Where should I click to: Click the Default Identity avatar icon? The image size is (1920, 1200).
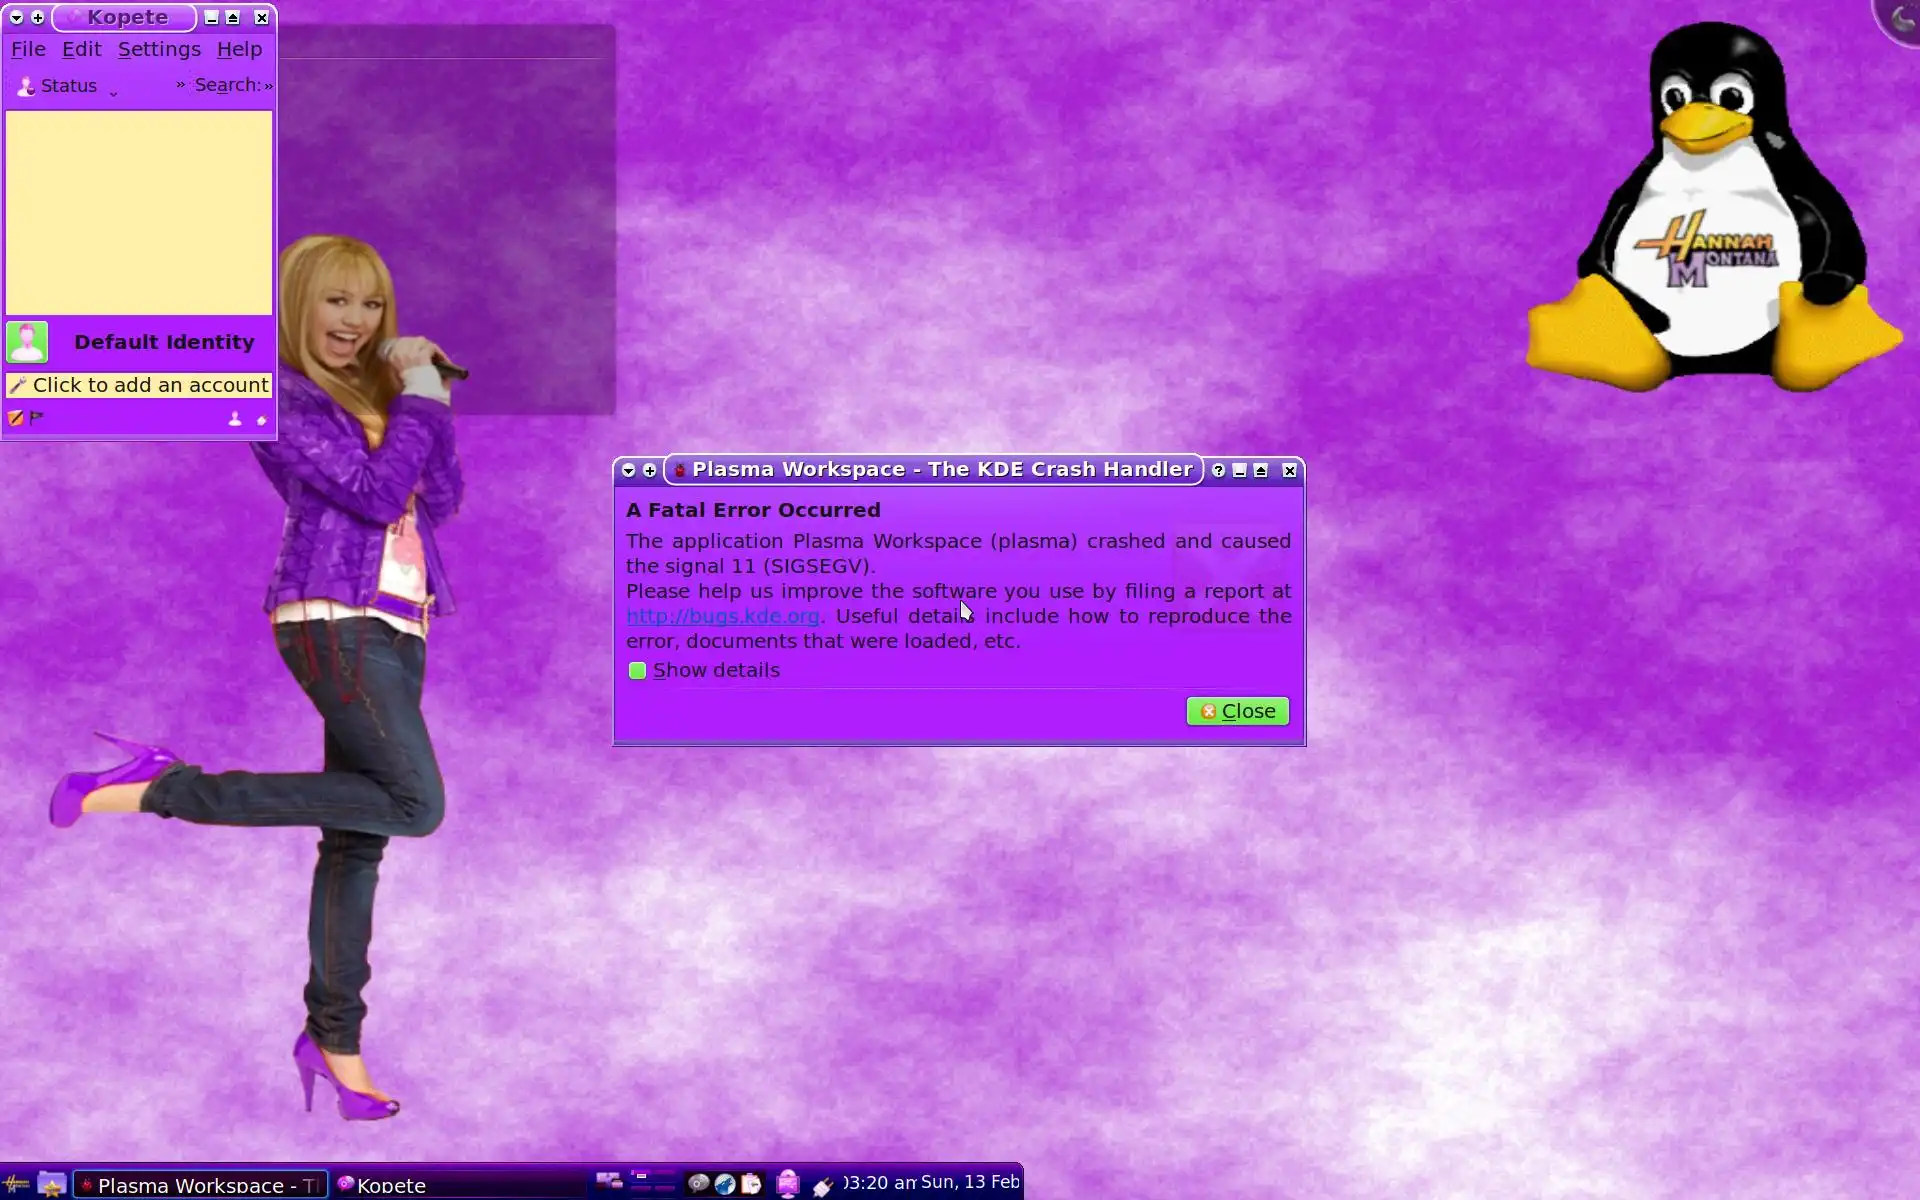click(x=27, y=342)
